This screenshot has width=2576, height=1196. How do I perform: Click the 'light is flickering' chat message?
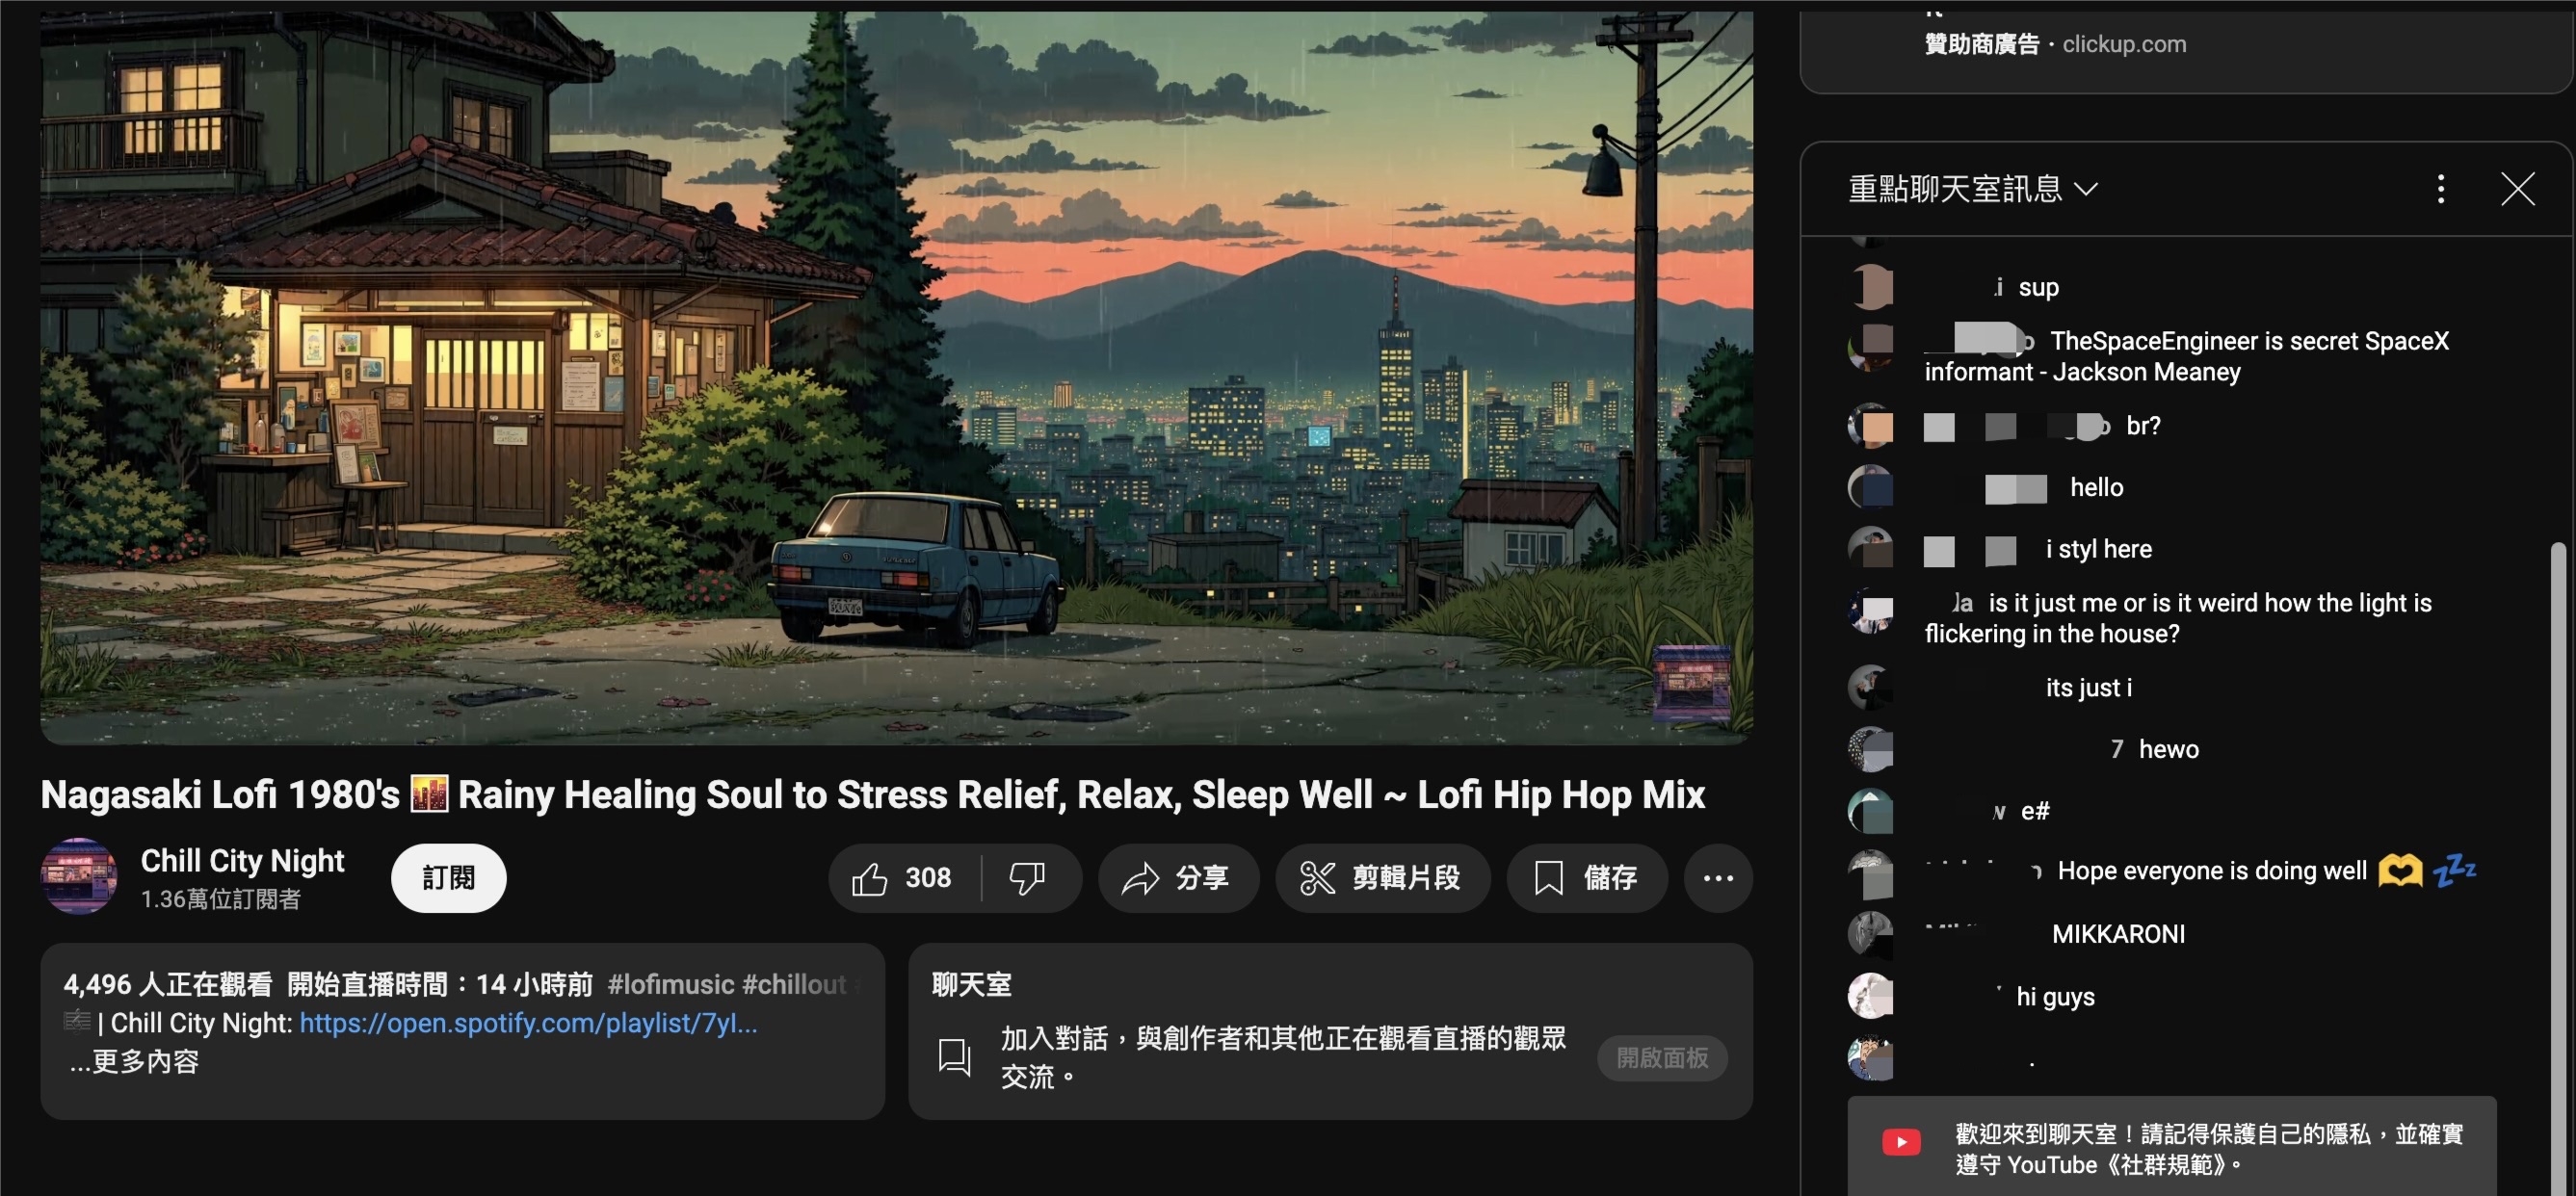(x=2178, y=618)
